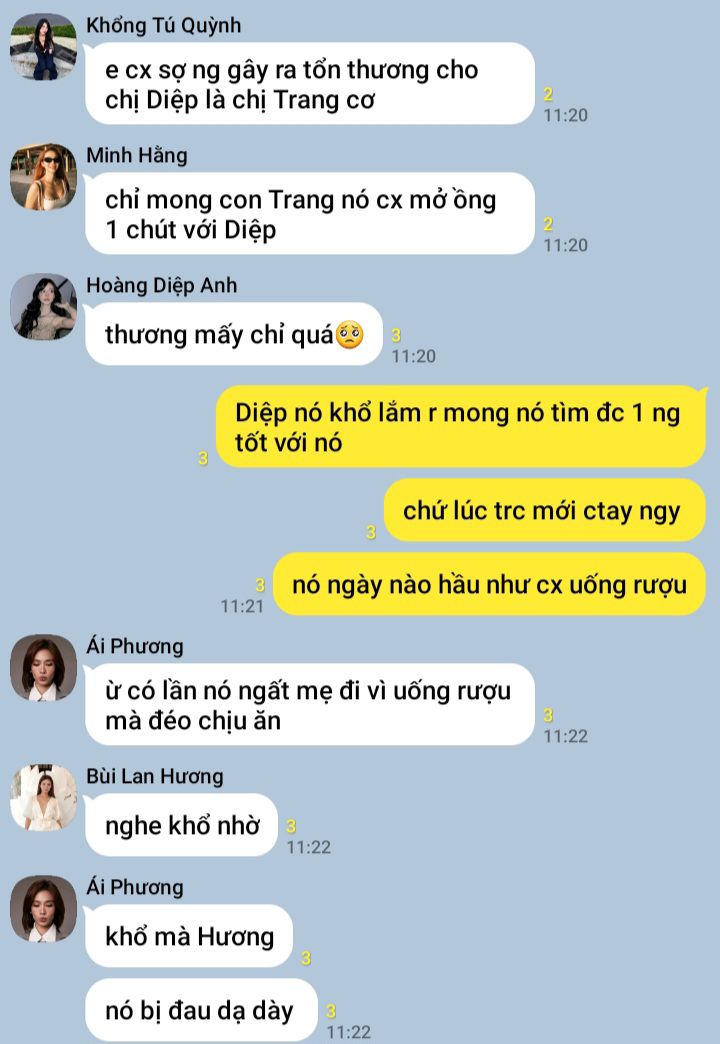Tap message 'chỉ mong con Trang nó cx mở lòng'
720x1044 pixels.
click(x=310, y=214)
